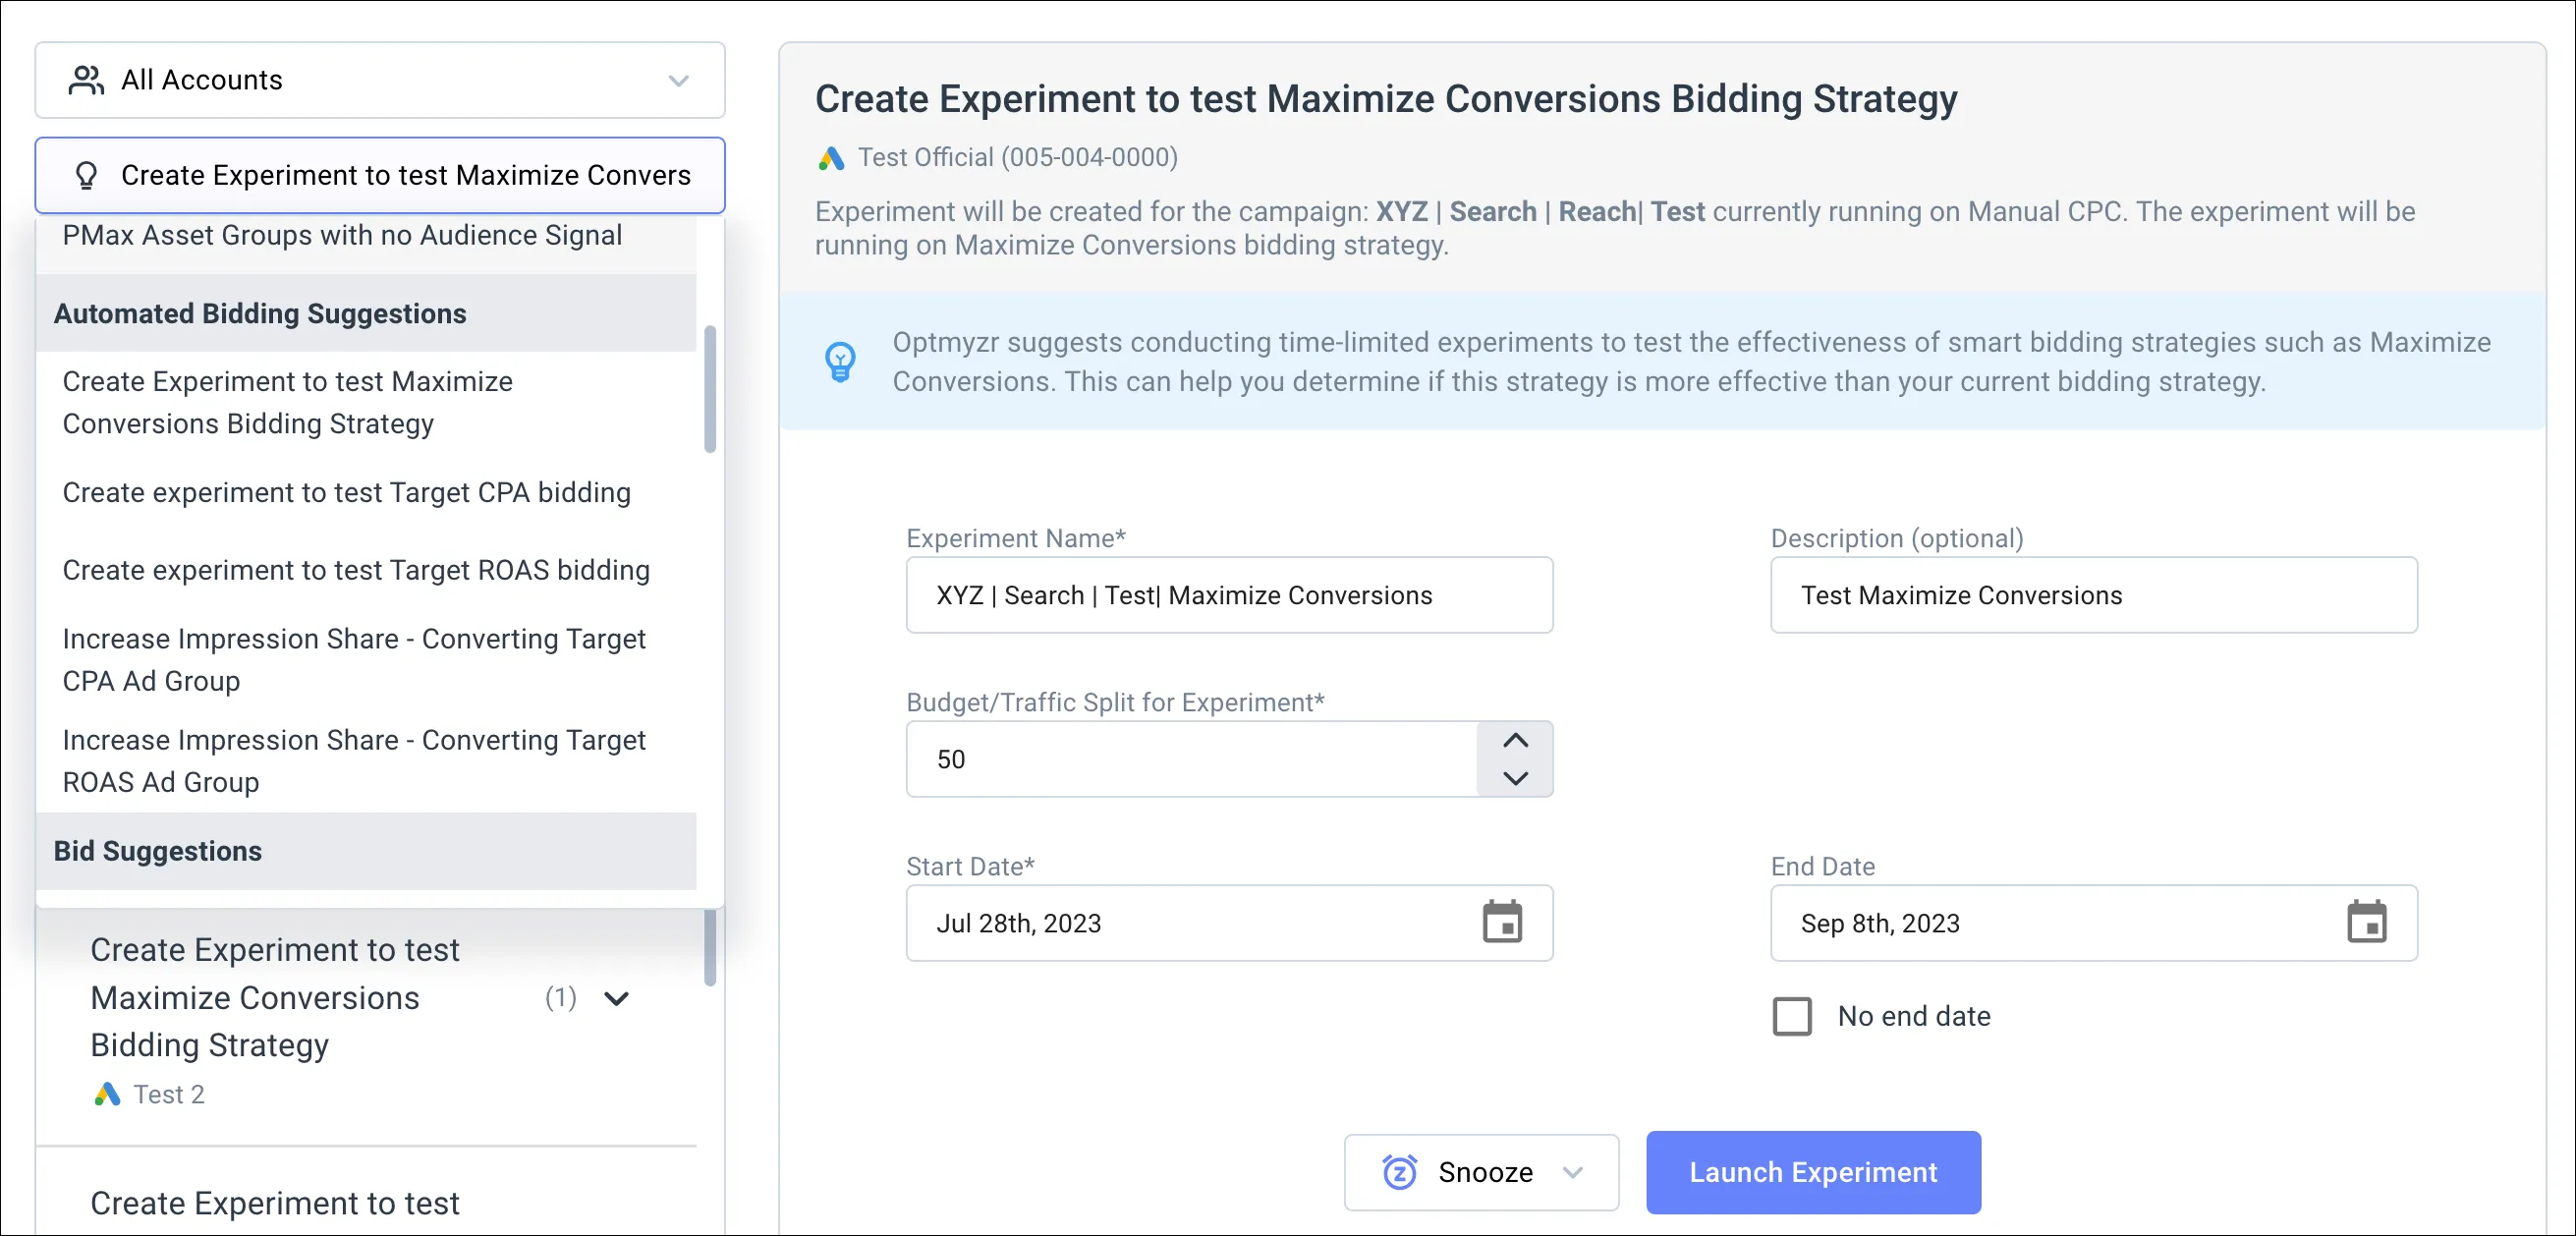Select Increase Impression Share Target CPA Ad Group
Image resolution: width=2576 pixels, height=1236 pixels.
[x=366, y=660]
